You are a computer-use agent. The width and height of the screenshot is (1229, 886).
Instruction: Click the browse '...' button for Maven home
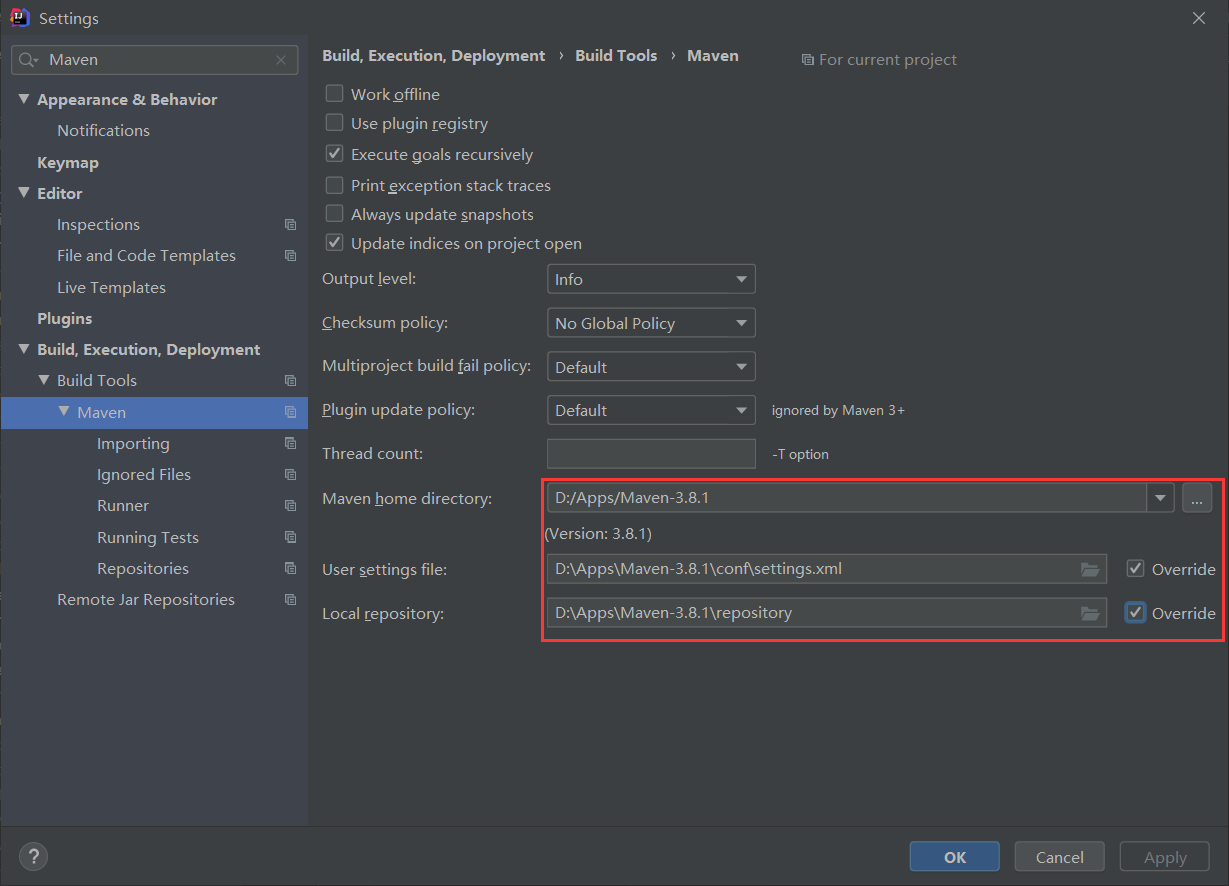click(x=1197, y=498)
